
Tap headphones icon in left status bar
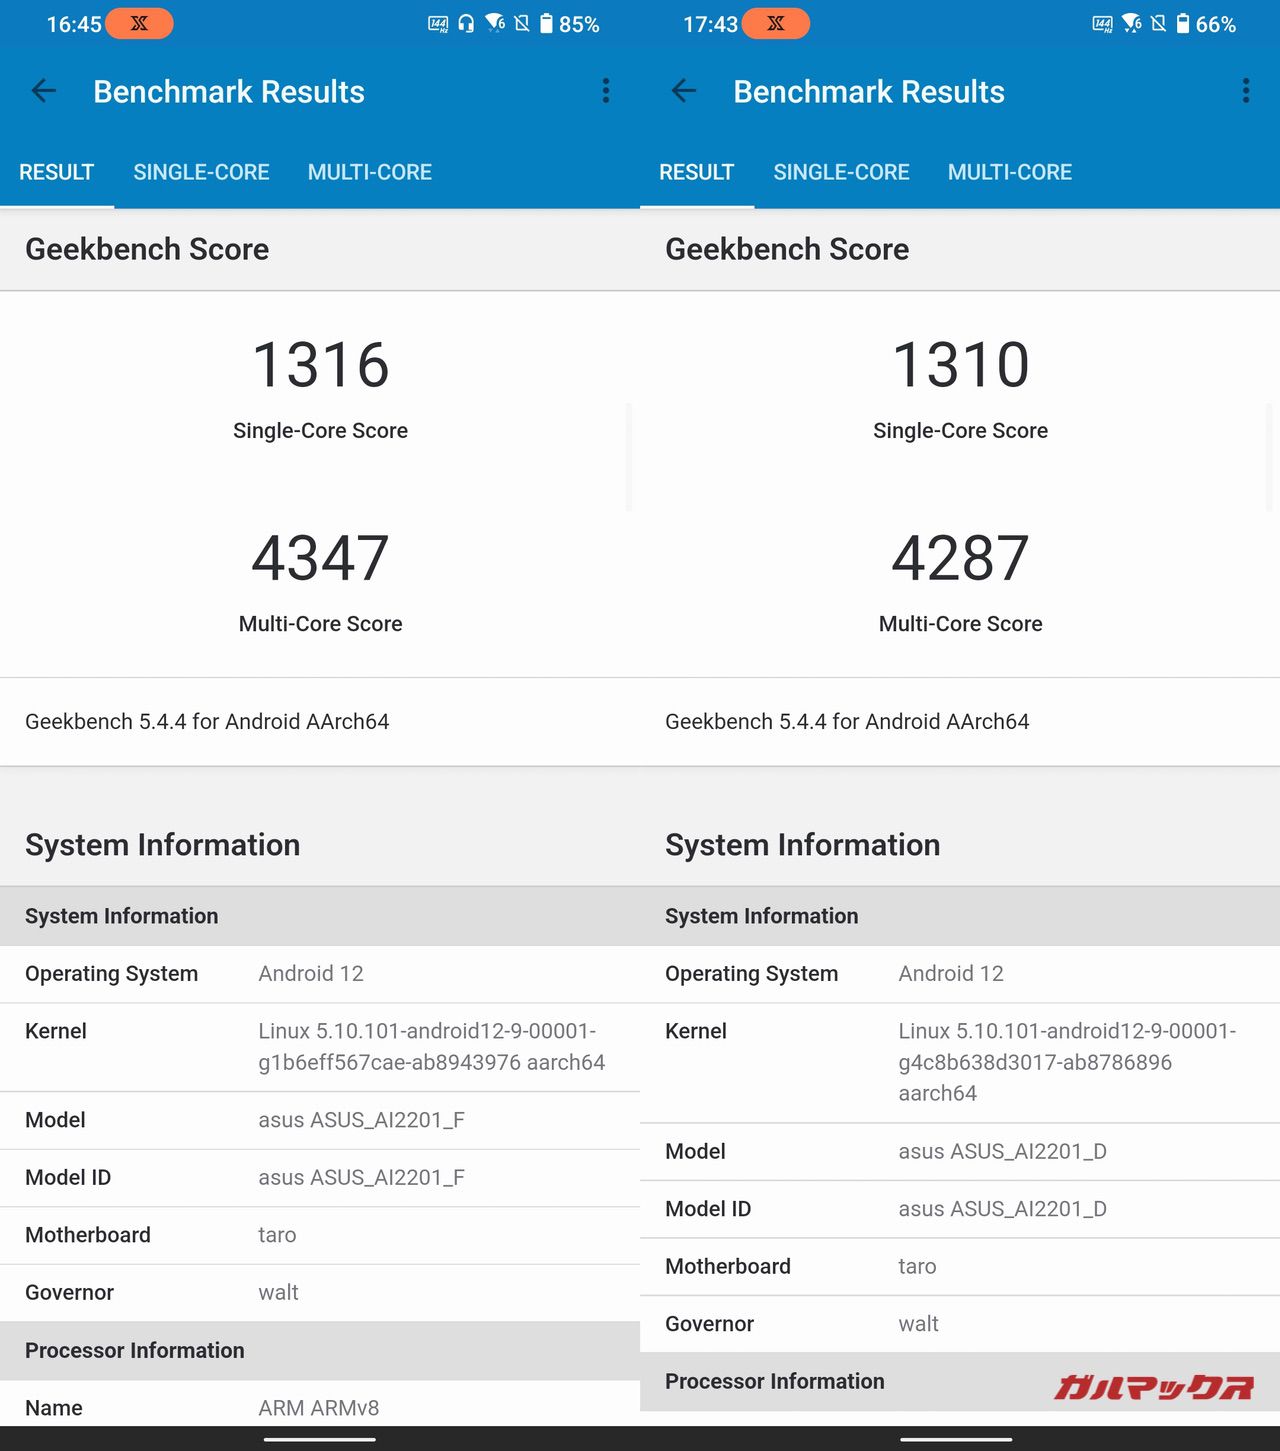(x=466, y=24)
